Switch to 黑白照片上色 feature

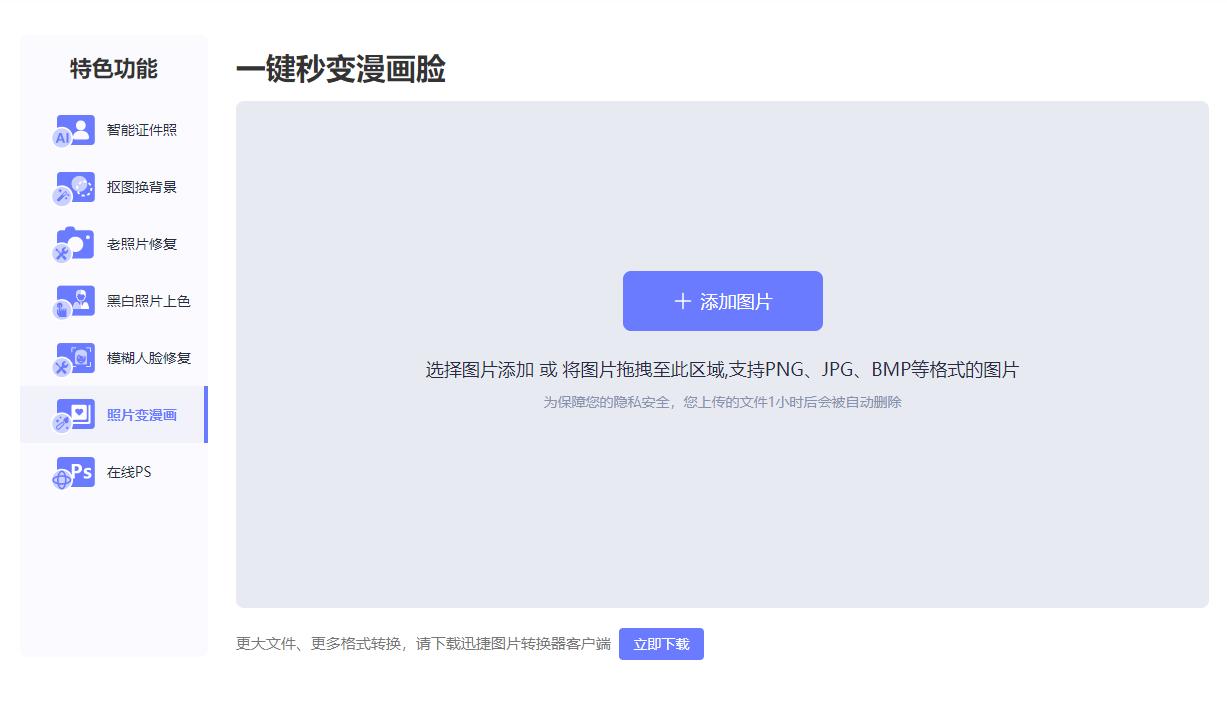pos(118,300)
